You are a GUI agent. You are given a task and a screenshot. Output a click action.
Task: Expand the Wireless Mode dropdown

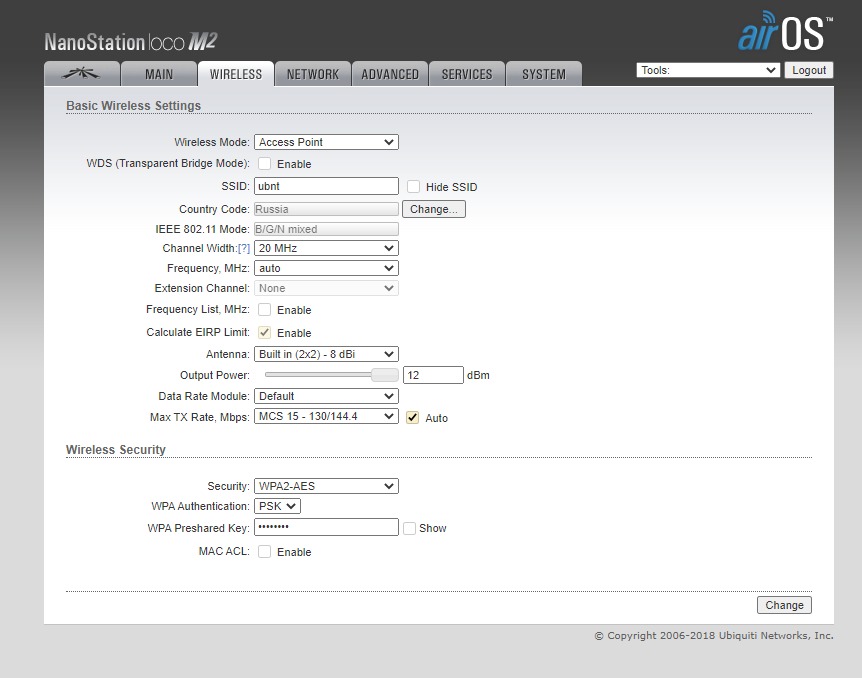click(326, 142)
